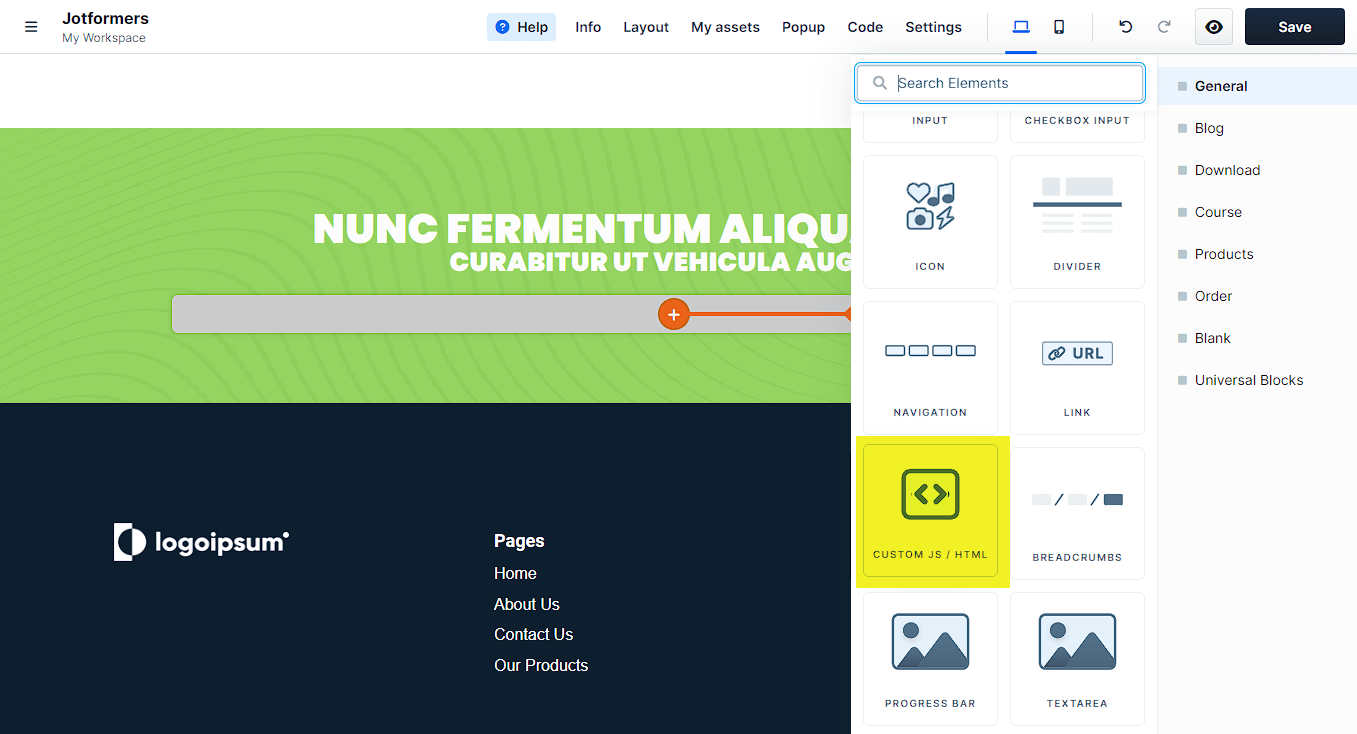Open the Help button
1357x734 pixels.
click(521, 27)
